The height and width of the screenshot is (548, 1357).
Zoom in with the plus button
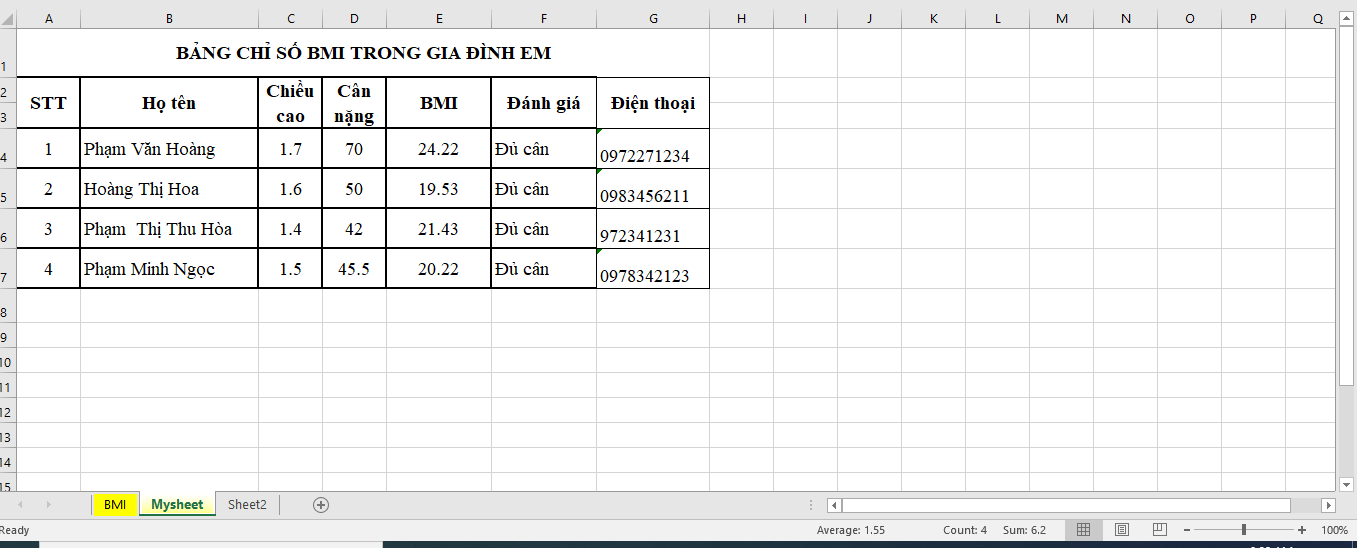pos(1302,530)
